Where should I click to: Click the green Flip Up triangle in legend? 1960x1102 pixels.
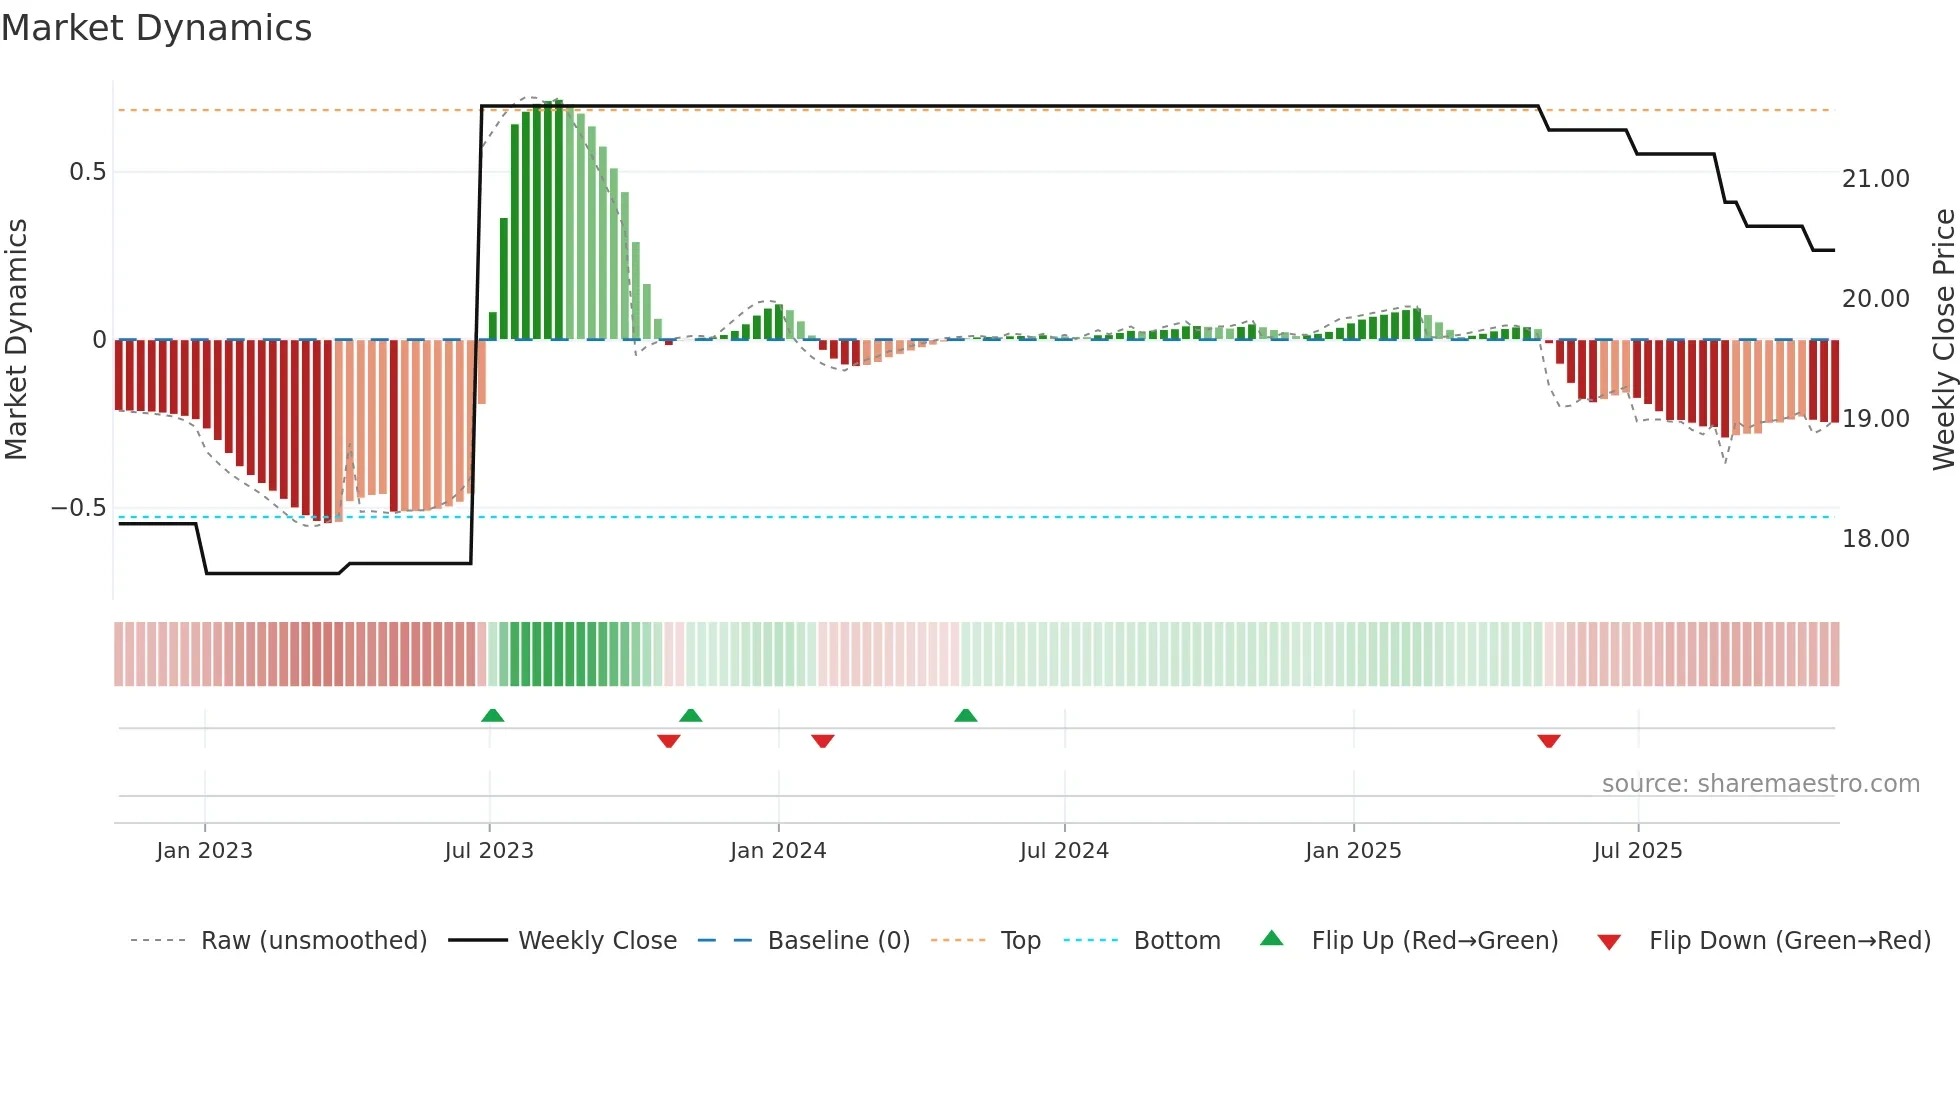click(1271, 938)
